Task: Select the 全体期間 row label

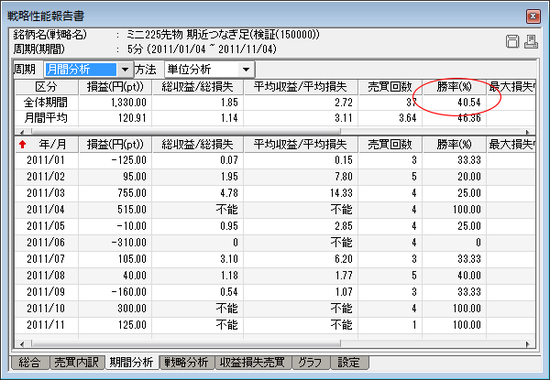Action: [x=46, y=102]
